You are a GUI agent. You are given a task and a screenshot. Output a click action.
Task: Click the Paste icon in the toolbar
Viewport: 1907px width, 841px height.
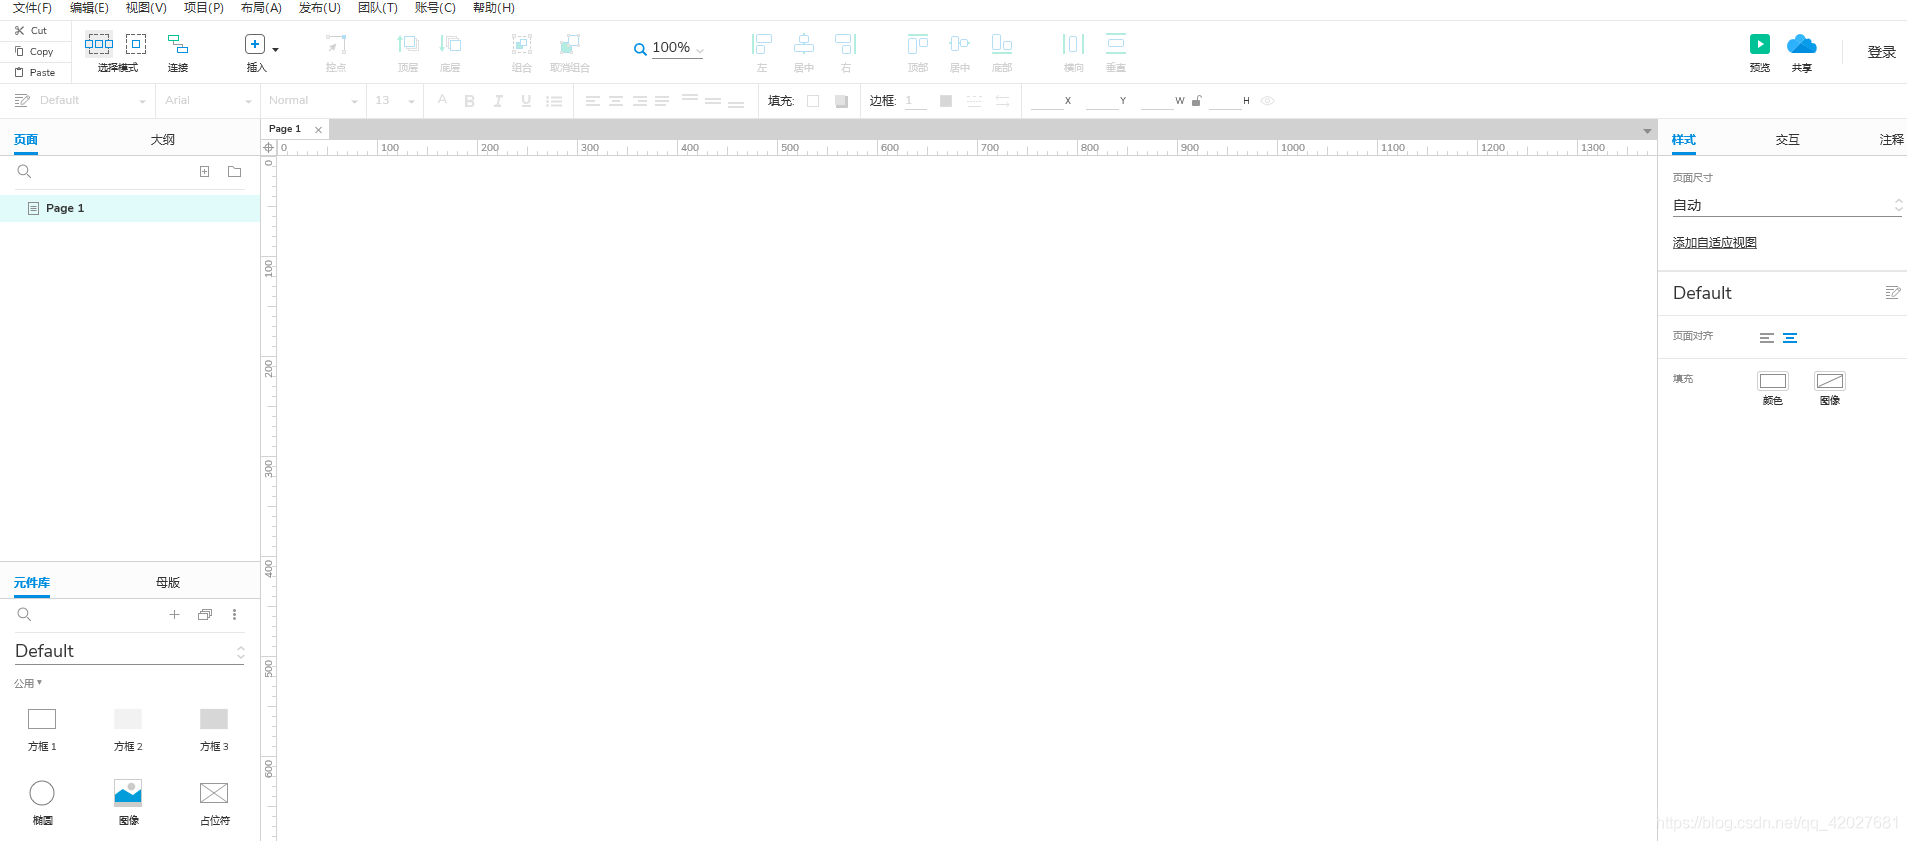pyautogui.click(x=19, y=73)
